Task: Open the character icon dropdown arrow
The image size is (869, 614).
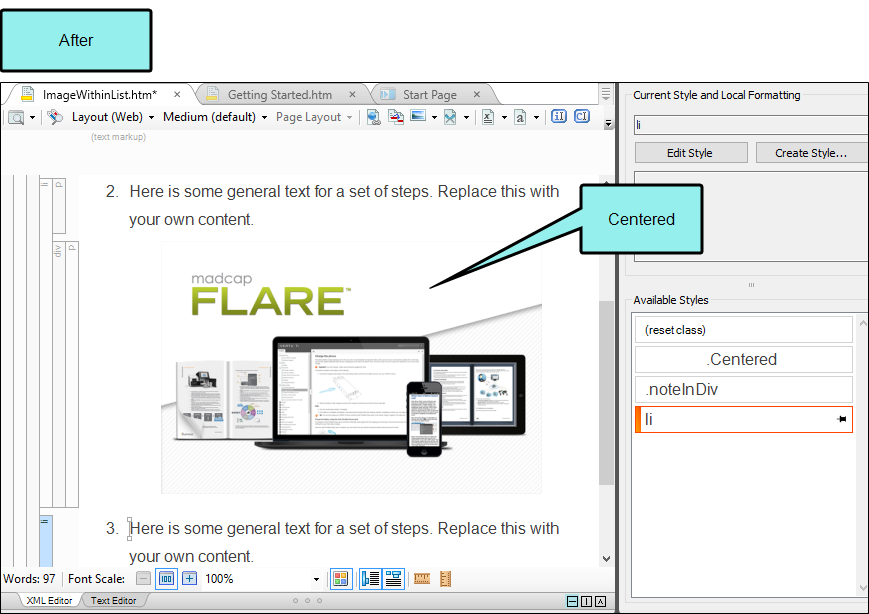Action: pos(536,117)
